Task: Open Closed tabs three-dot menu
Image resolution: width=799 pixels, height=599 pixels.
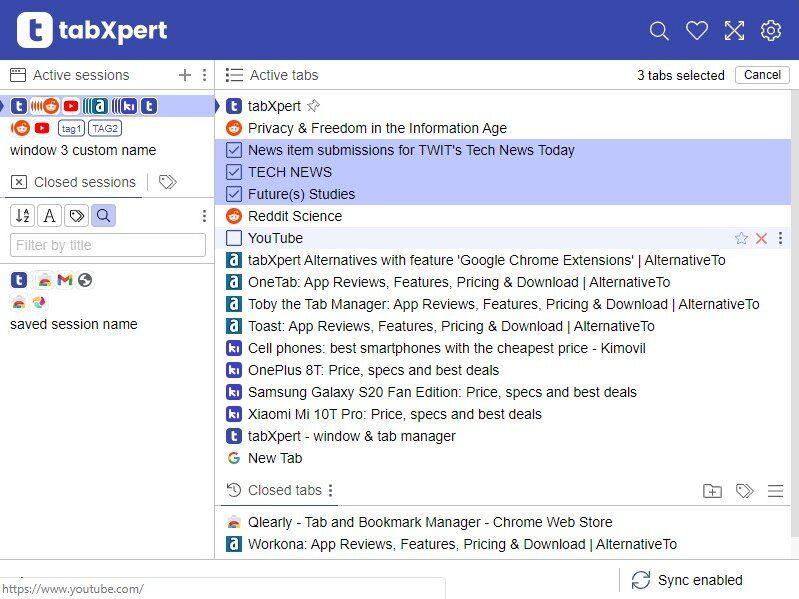Action: [x=331, y=490]
